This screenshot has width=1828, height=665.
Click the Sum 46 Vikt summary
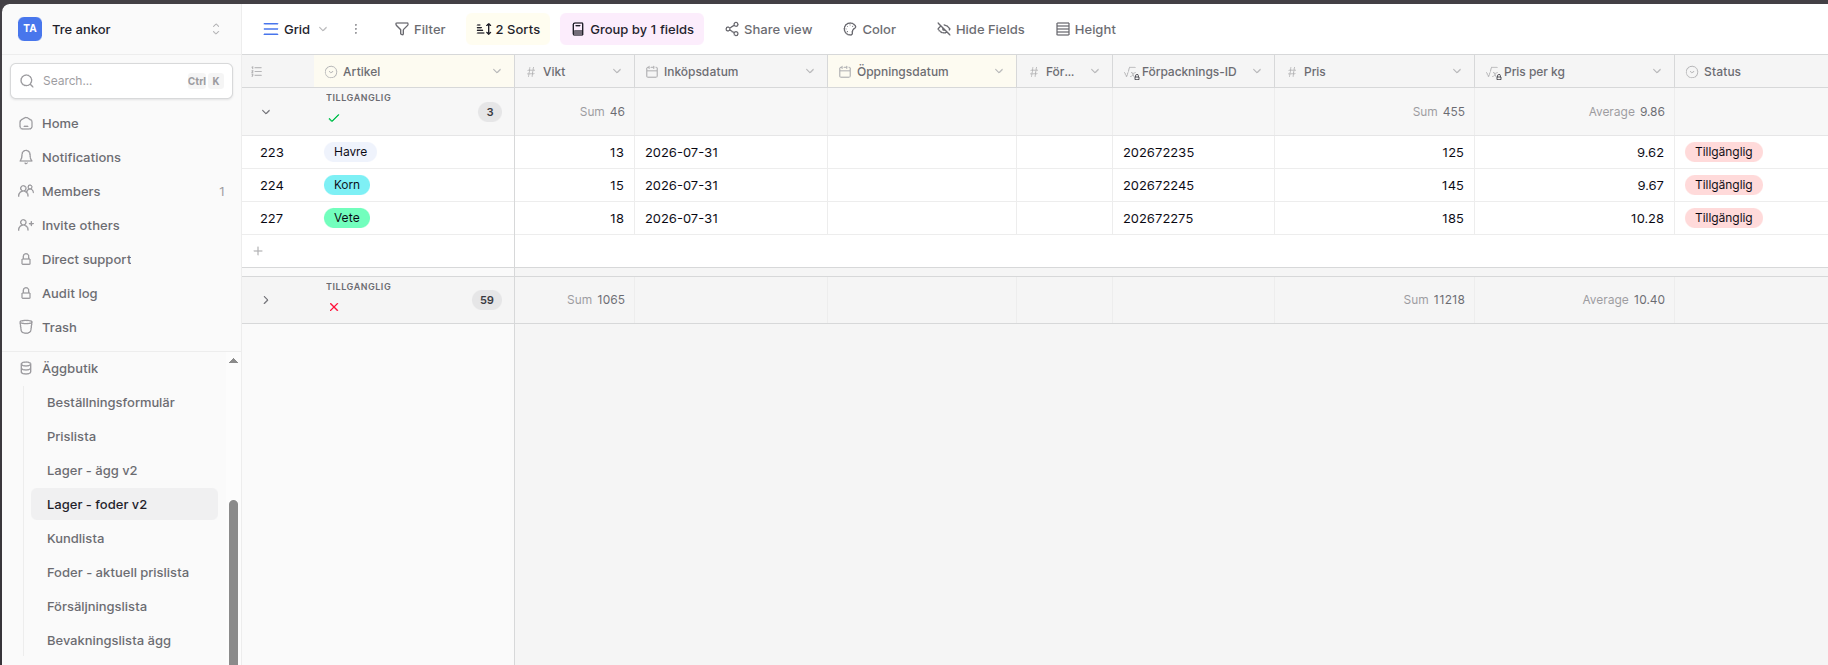point(602,112)
